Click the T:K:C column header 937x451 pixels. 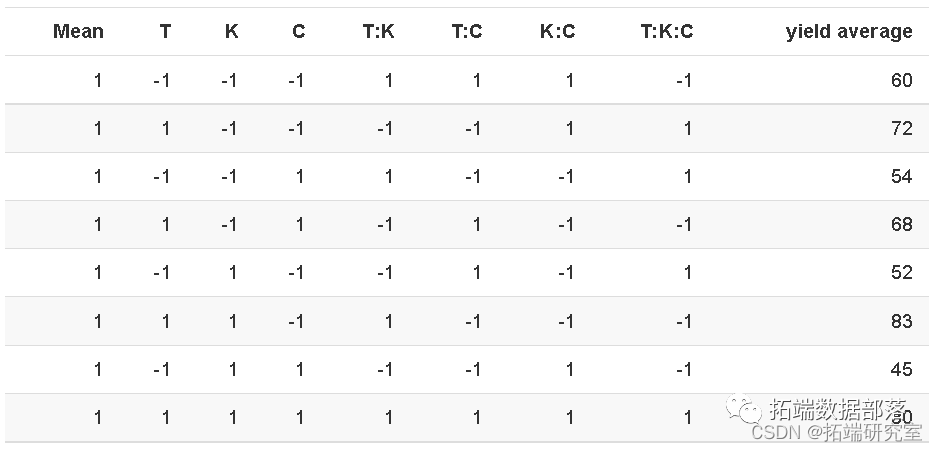(666, 32)
